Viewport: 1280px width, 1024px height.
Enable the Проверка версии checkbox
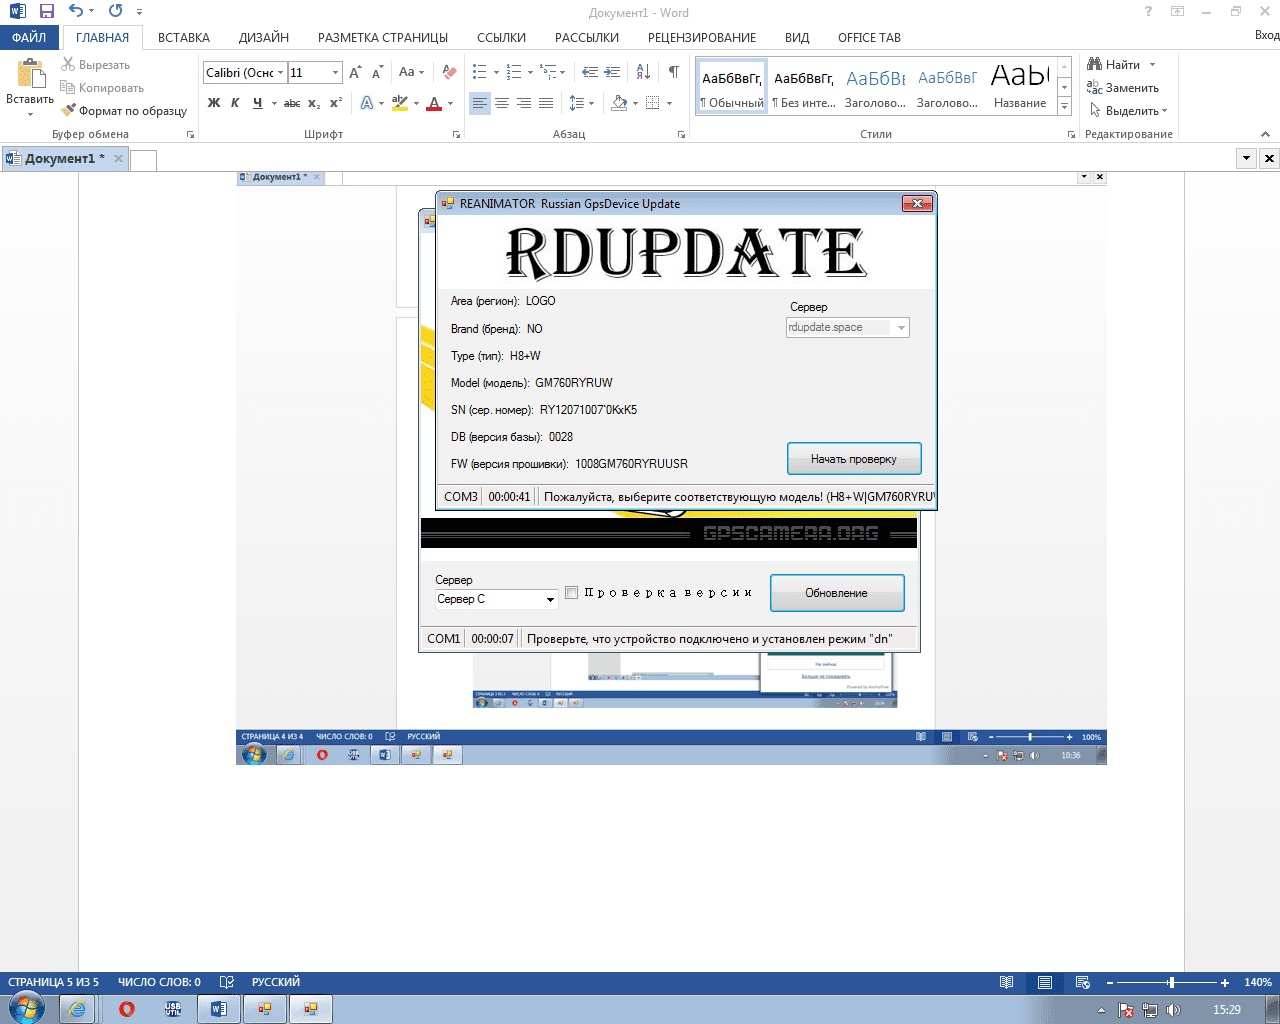click(x=572, y=592)
